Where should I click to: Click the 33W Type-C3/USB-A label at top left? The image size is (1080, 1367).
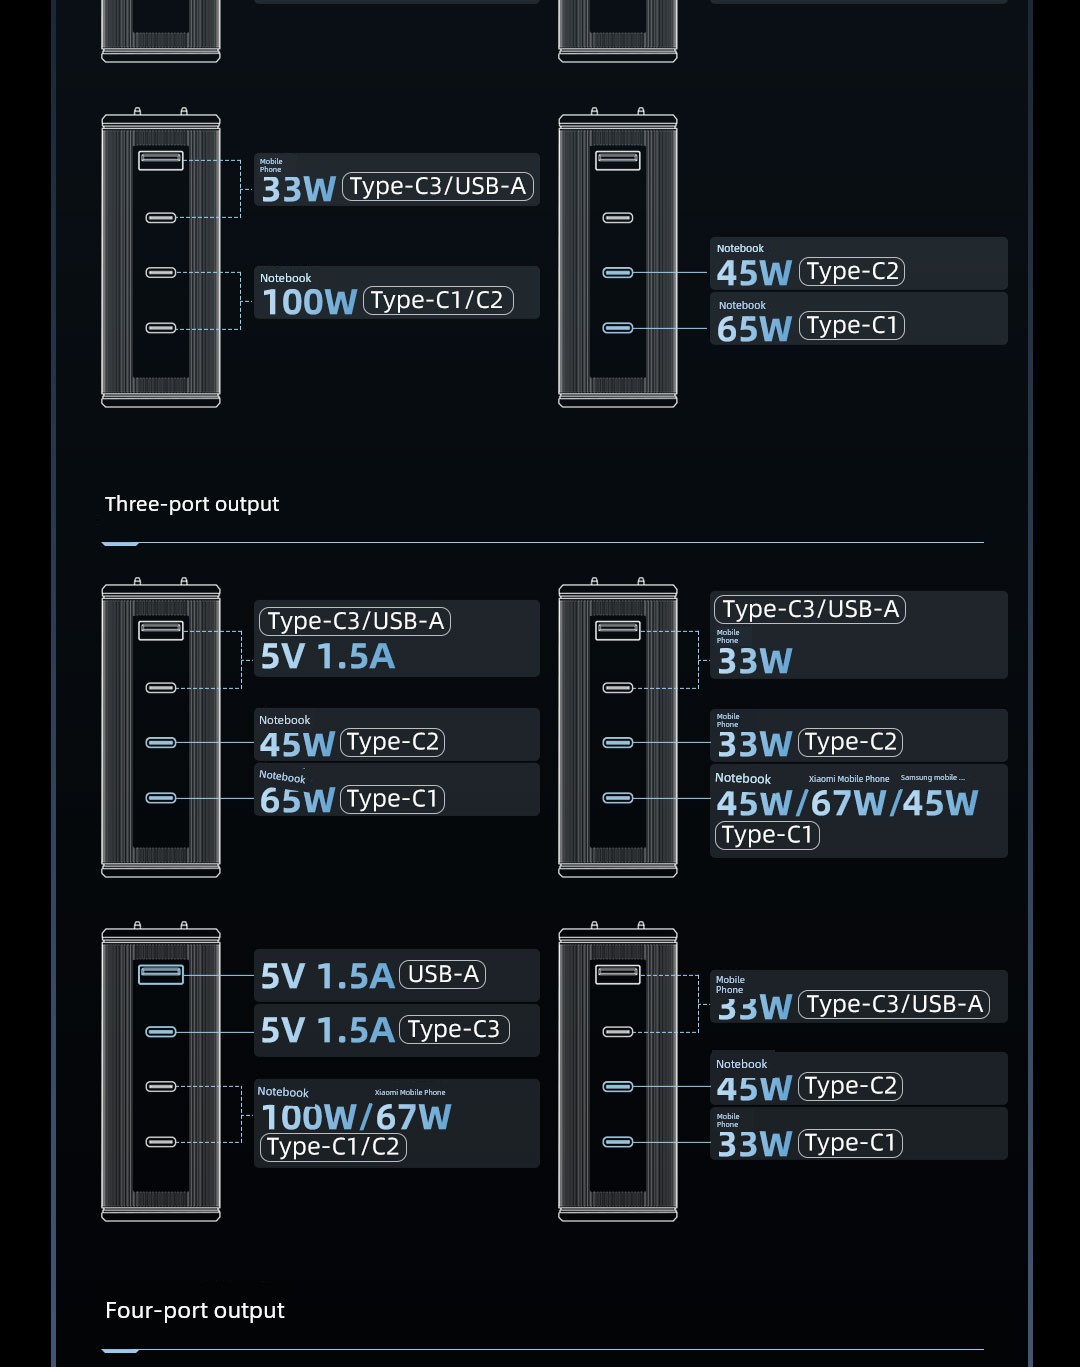pos(397,180)
